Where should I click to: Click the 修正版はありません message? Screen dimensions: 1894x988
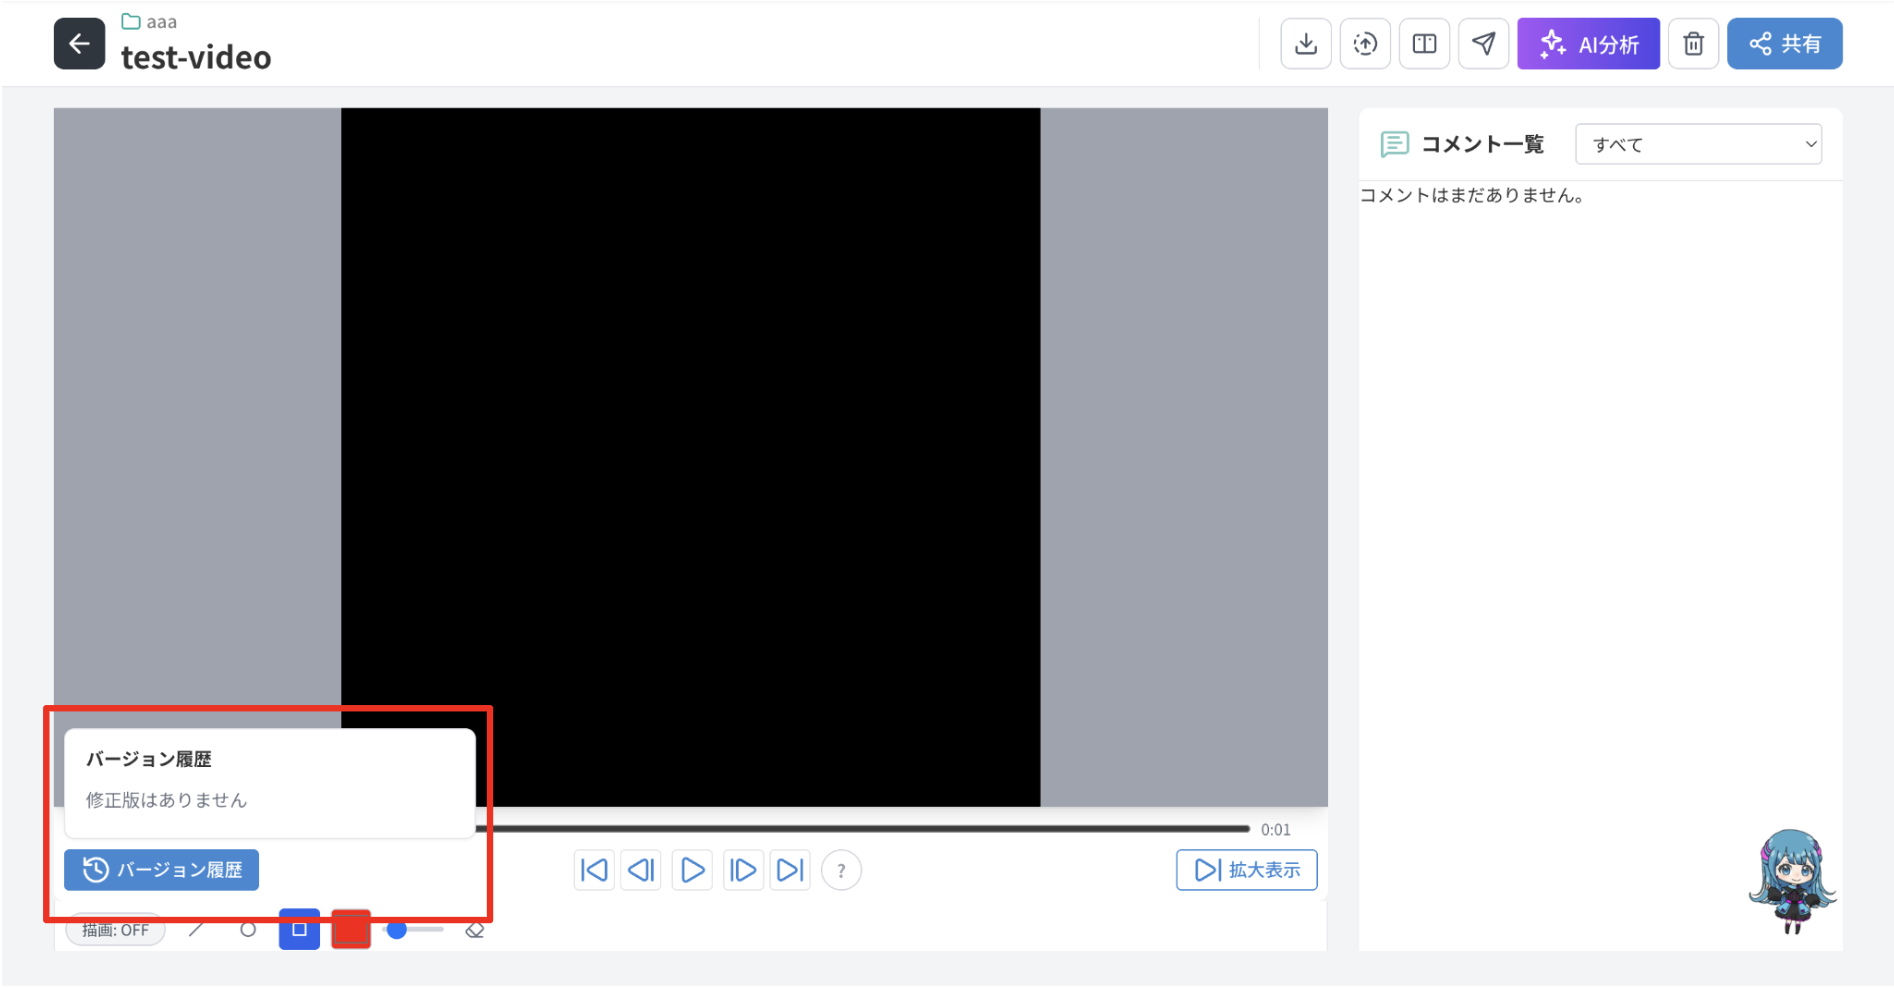(166, 800)
